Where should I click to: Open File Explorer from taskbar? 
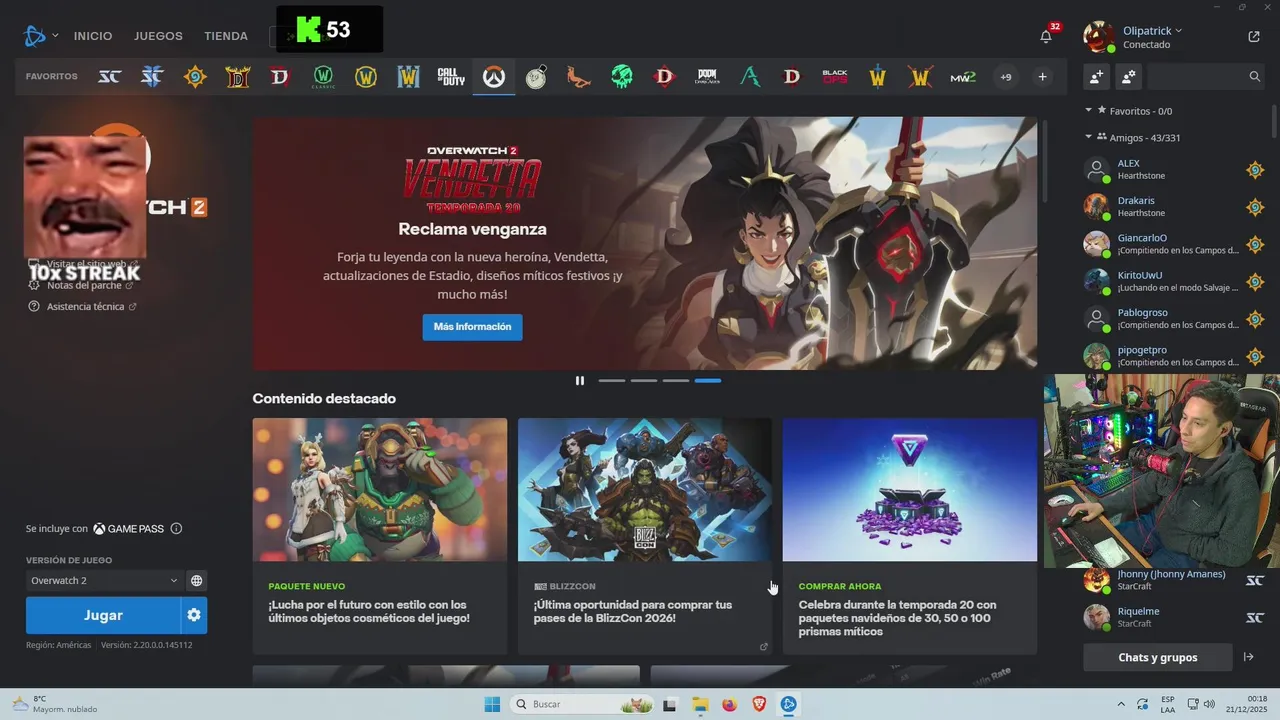click(699, 704)
